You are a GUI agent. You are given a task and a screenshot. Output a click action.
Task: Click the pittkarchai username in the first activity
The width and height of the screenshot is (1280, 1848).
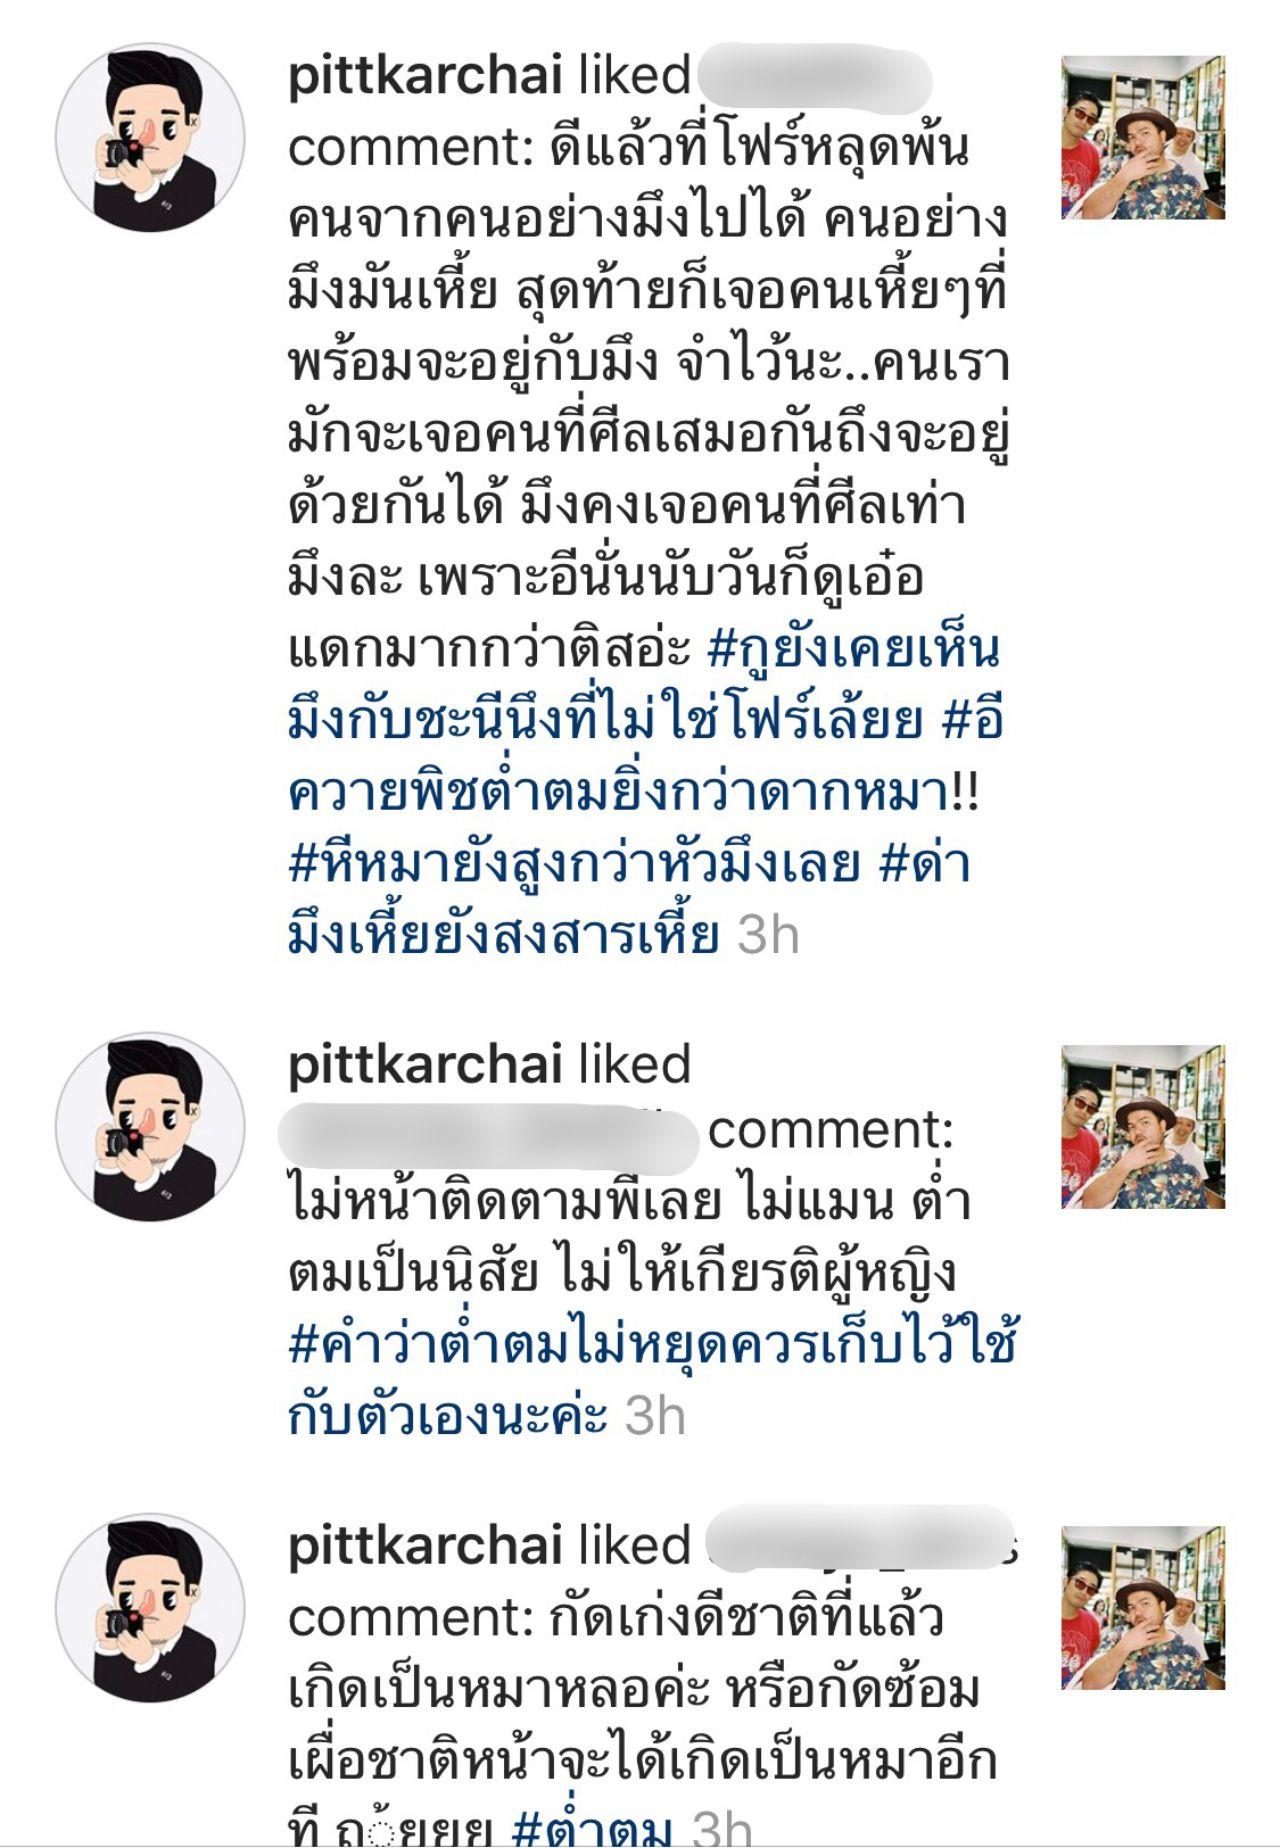click(424, 77)
